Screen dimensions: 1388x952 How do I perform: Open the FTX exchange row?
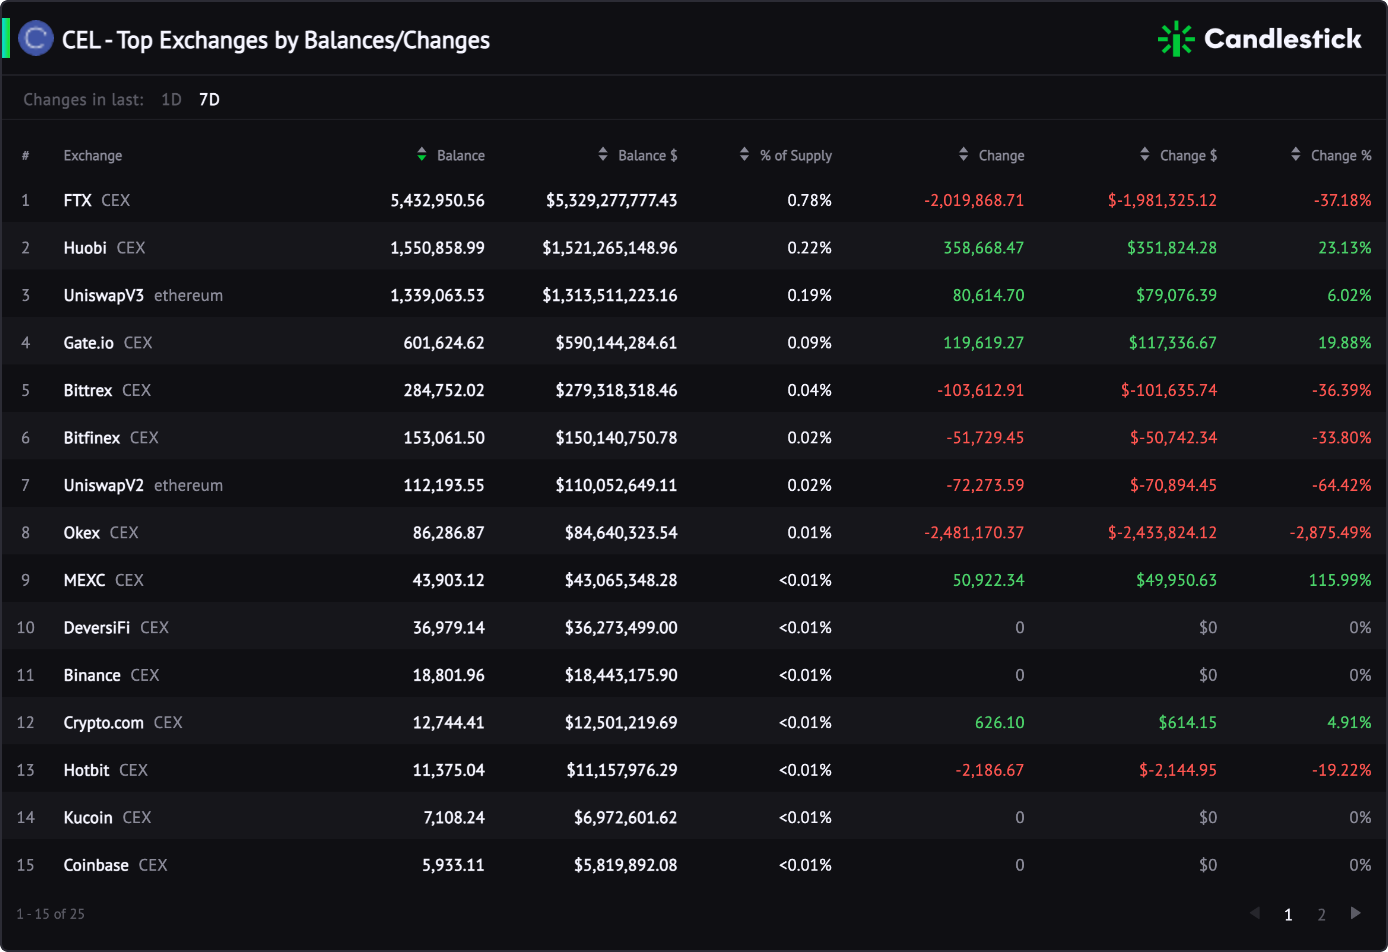694,200
